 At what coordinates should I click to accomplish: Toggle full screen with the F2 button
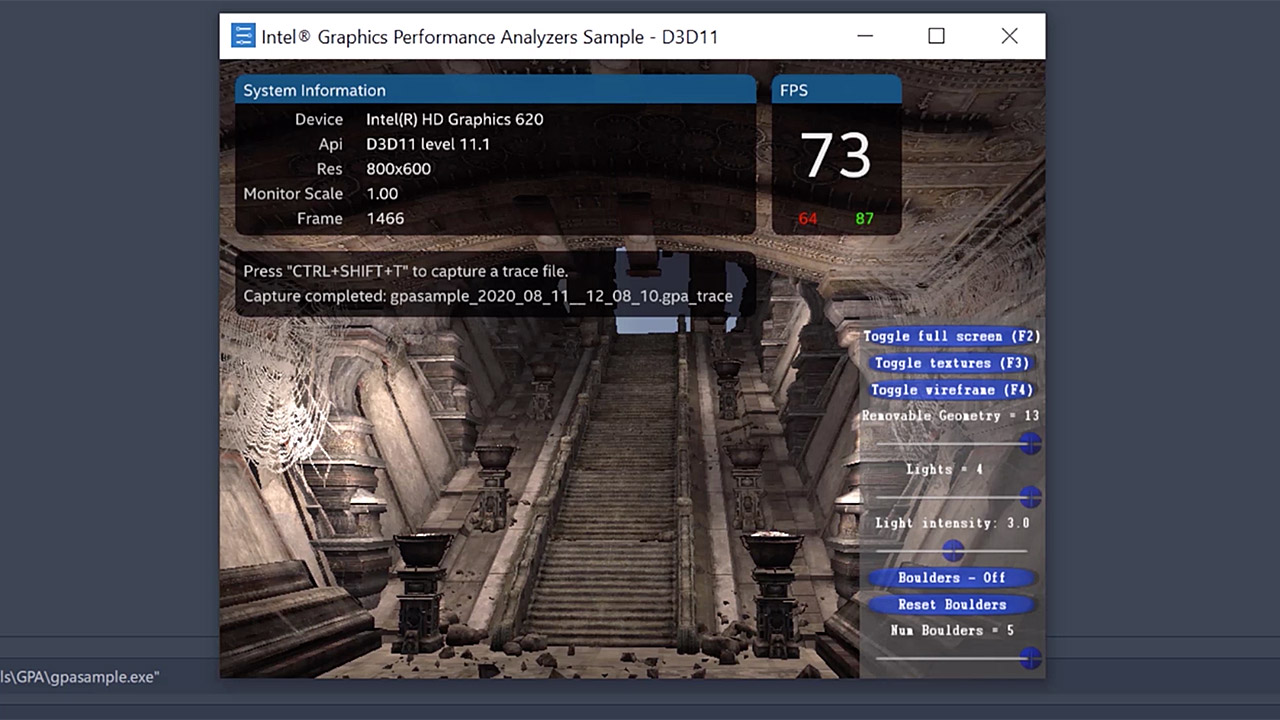(x=951, y=336)
